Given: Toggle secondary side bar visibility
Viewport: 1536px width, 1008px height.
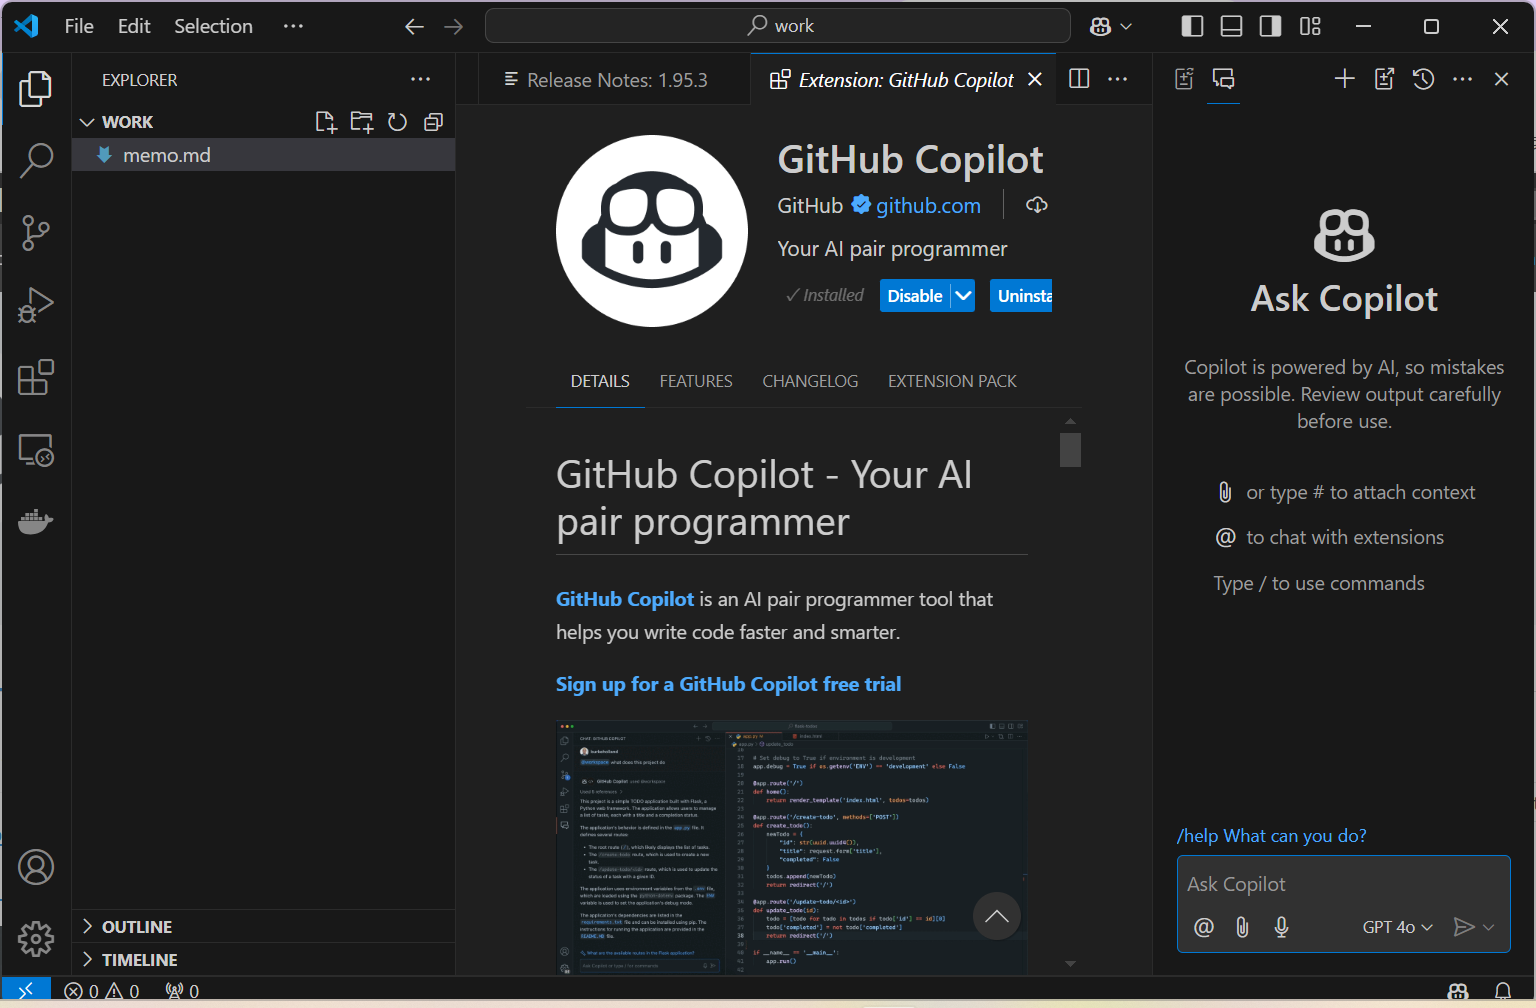Looking at the screenshot, I should click(x=1270, y=26).
